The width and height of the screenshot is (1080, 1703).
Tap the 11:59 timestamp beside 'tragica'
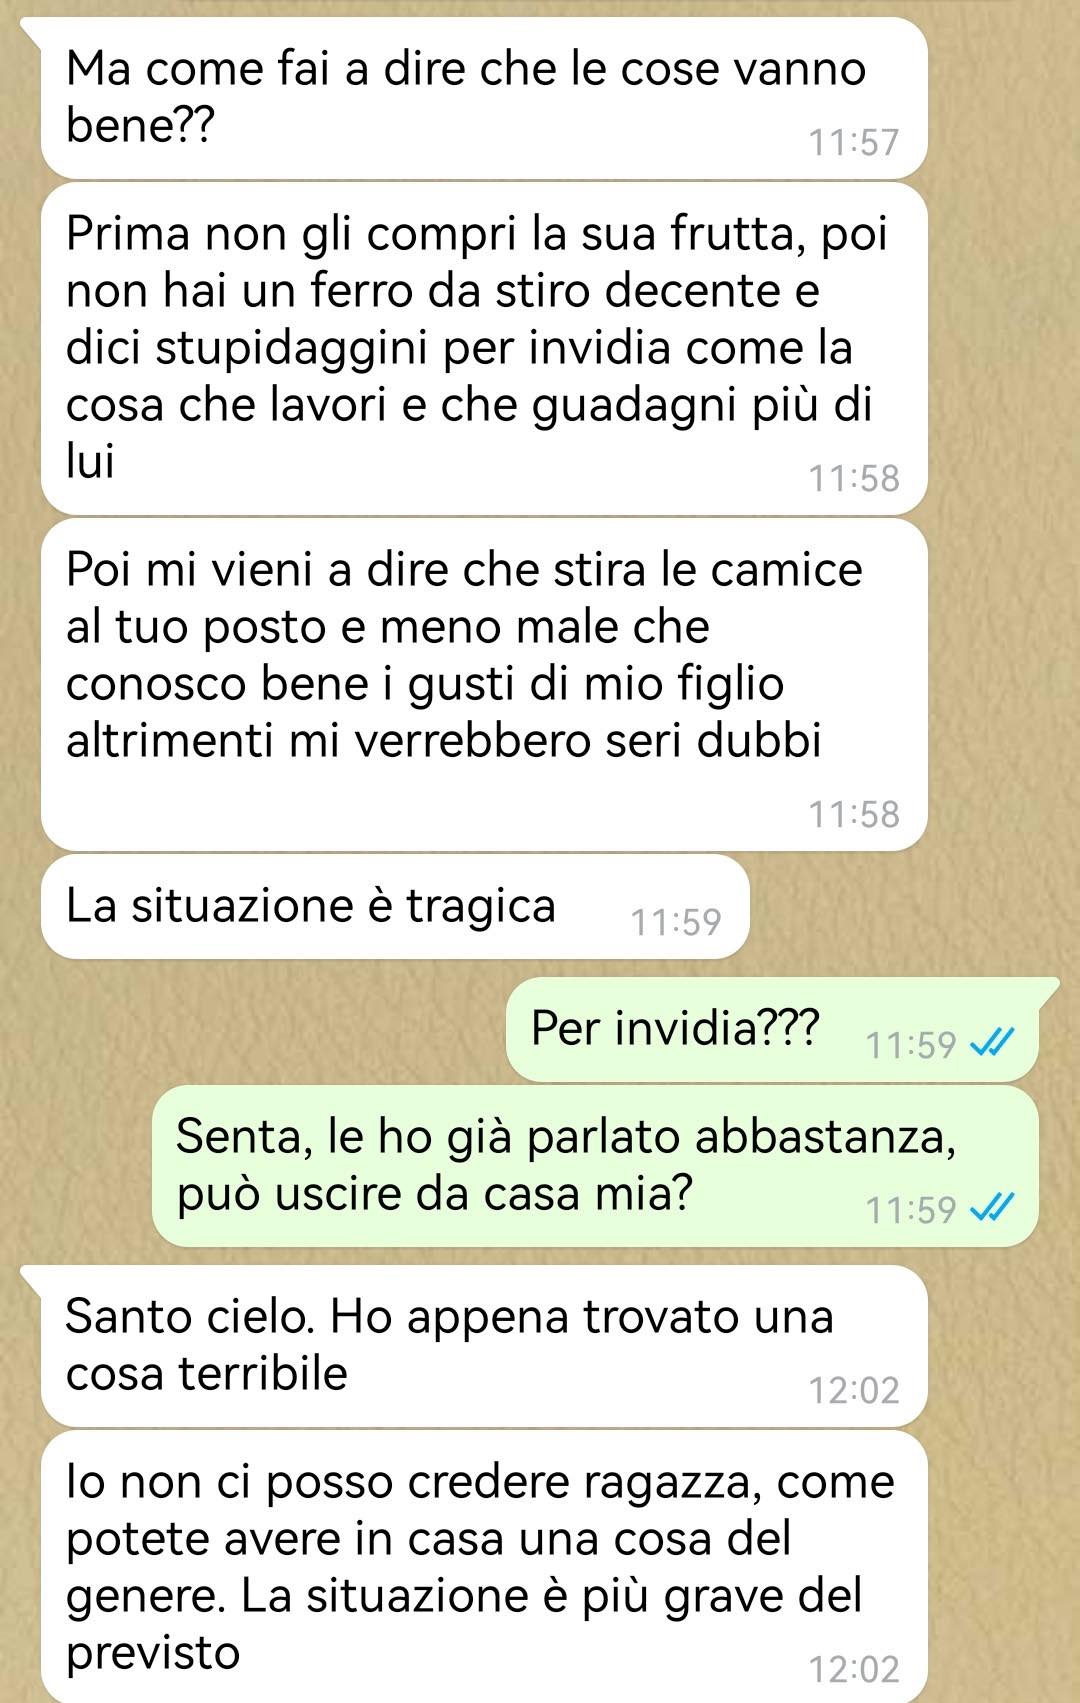click(x=676, y=922)
